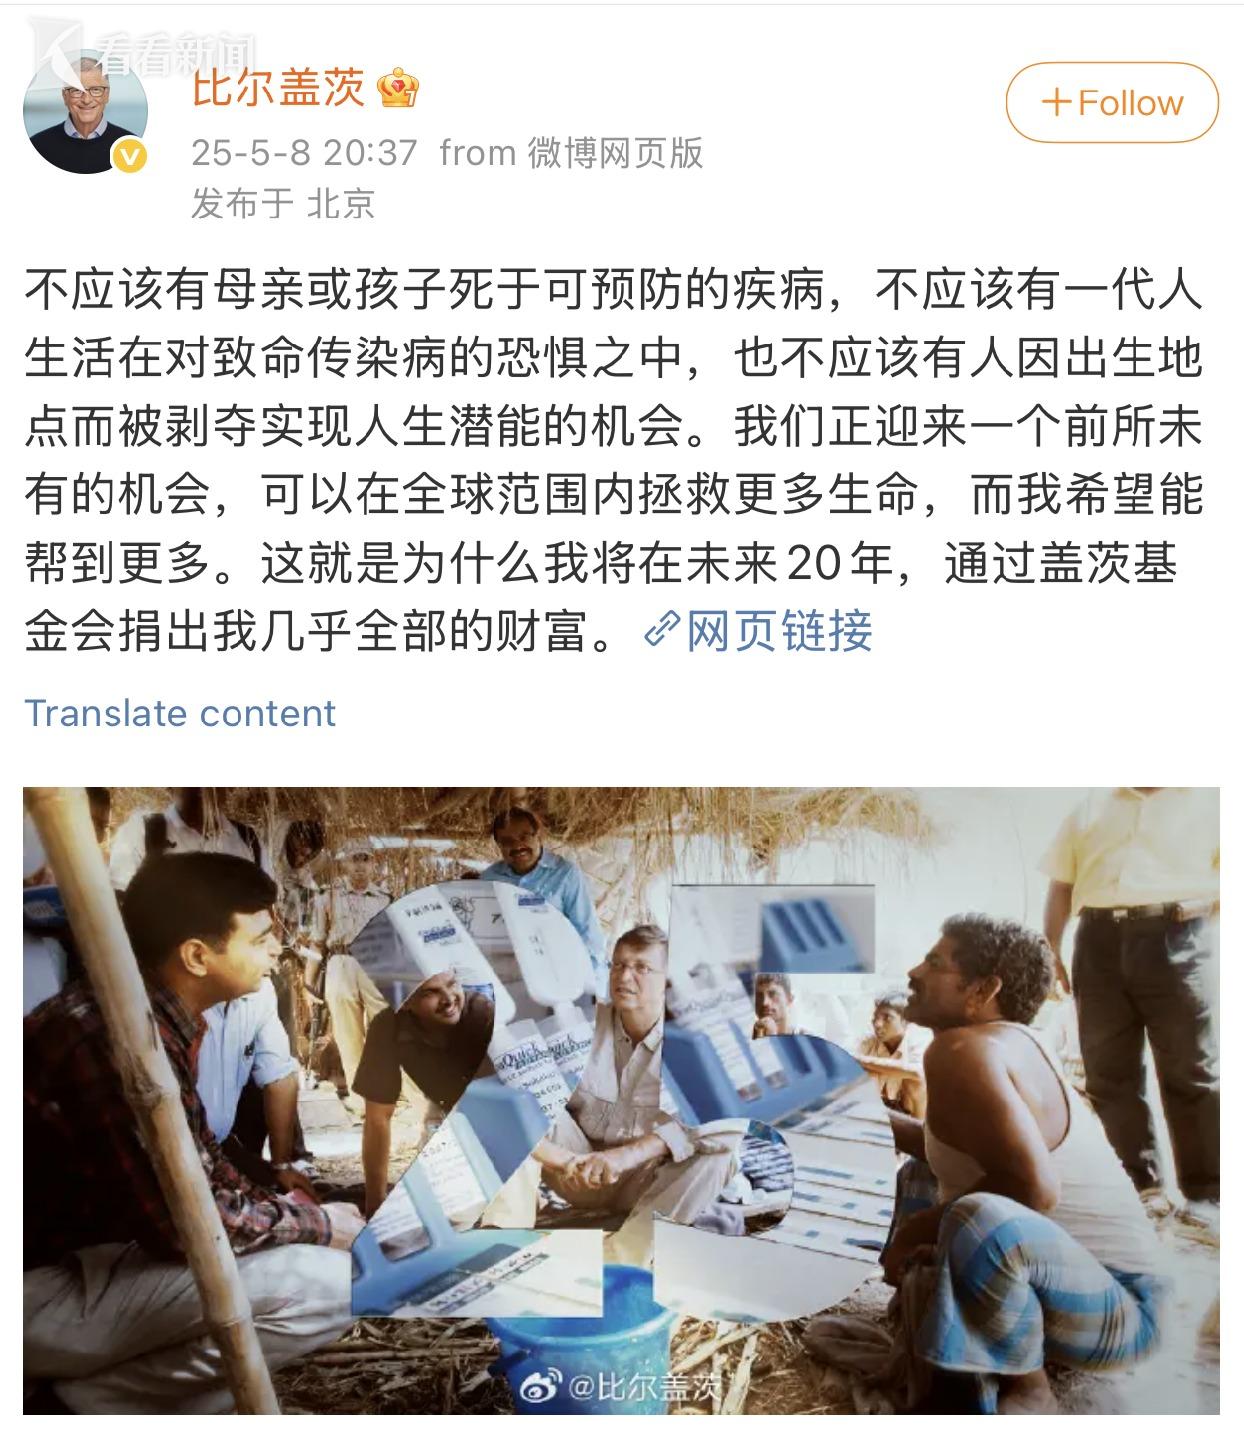Open the 比尔盖茨 username link

tap(278, 88)
